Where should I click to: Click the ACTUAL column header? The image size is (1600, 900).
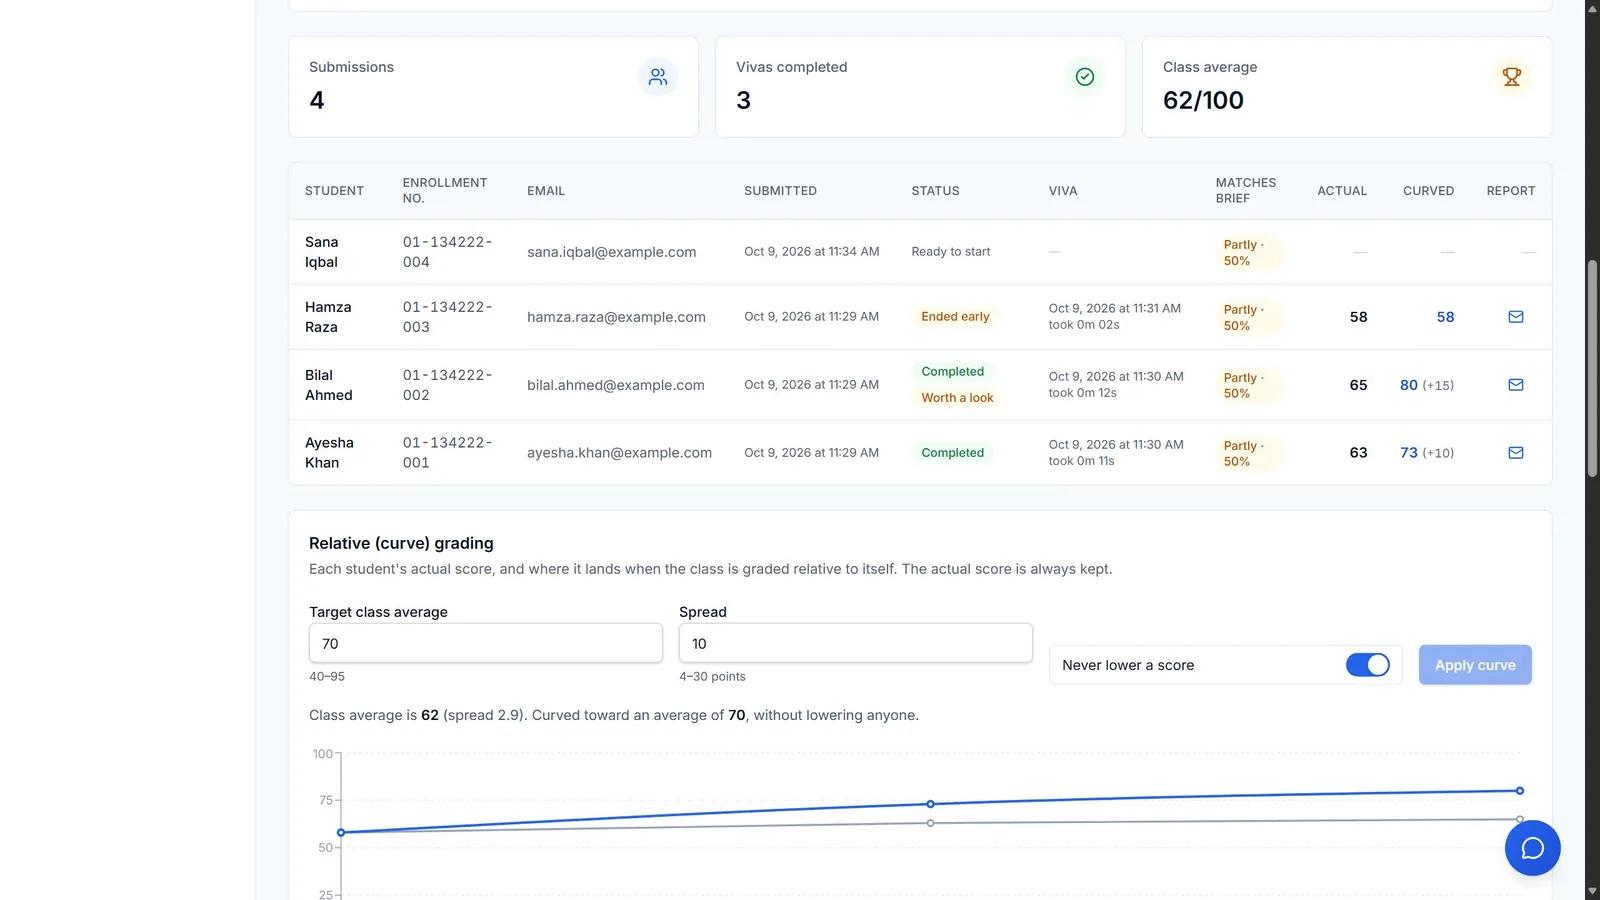[1342, 191]
